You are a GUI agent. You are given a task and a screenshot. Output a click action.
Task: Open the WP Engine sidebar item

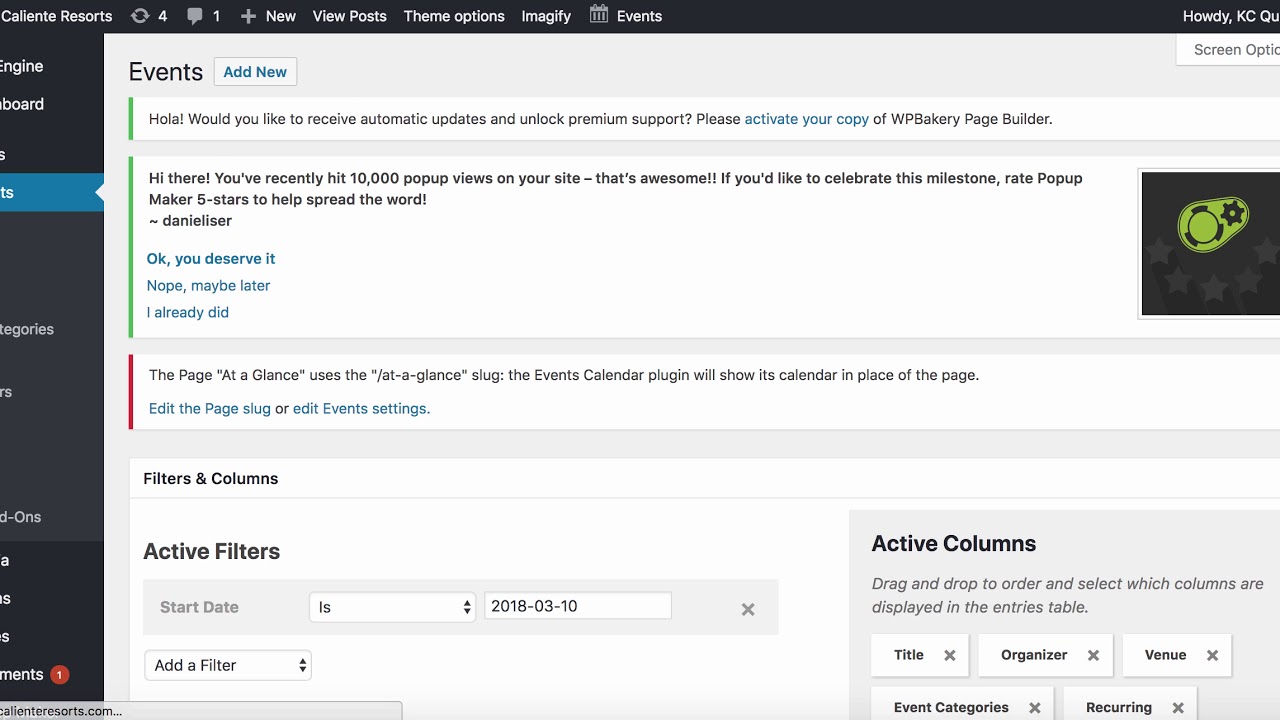coord(22,66)
